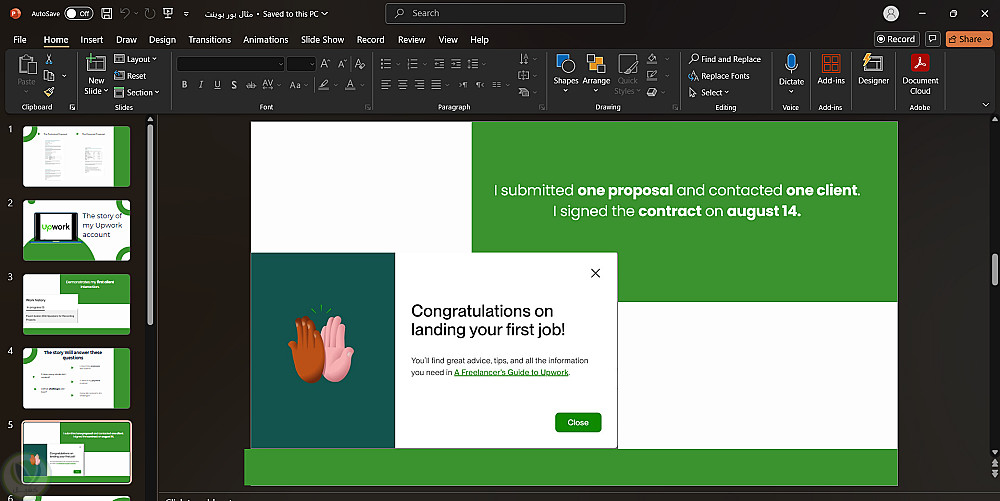
Task: Select the Format Painter brush icon
Action: click(49, 92)
